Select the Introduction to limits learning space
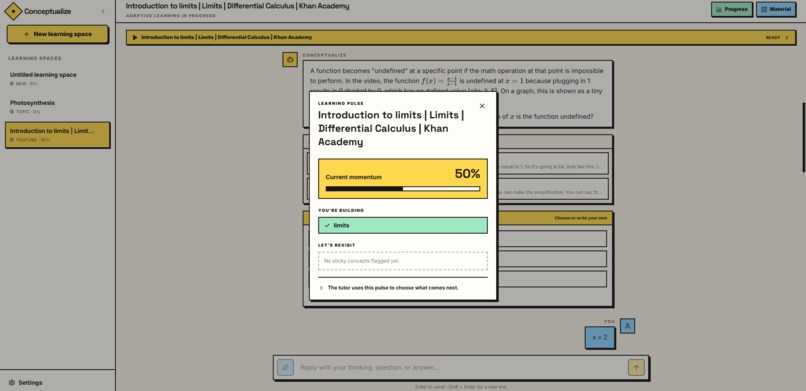806x391 pixels. point(58,135)
